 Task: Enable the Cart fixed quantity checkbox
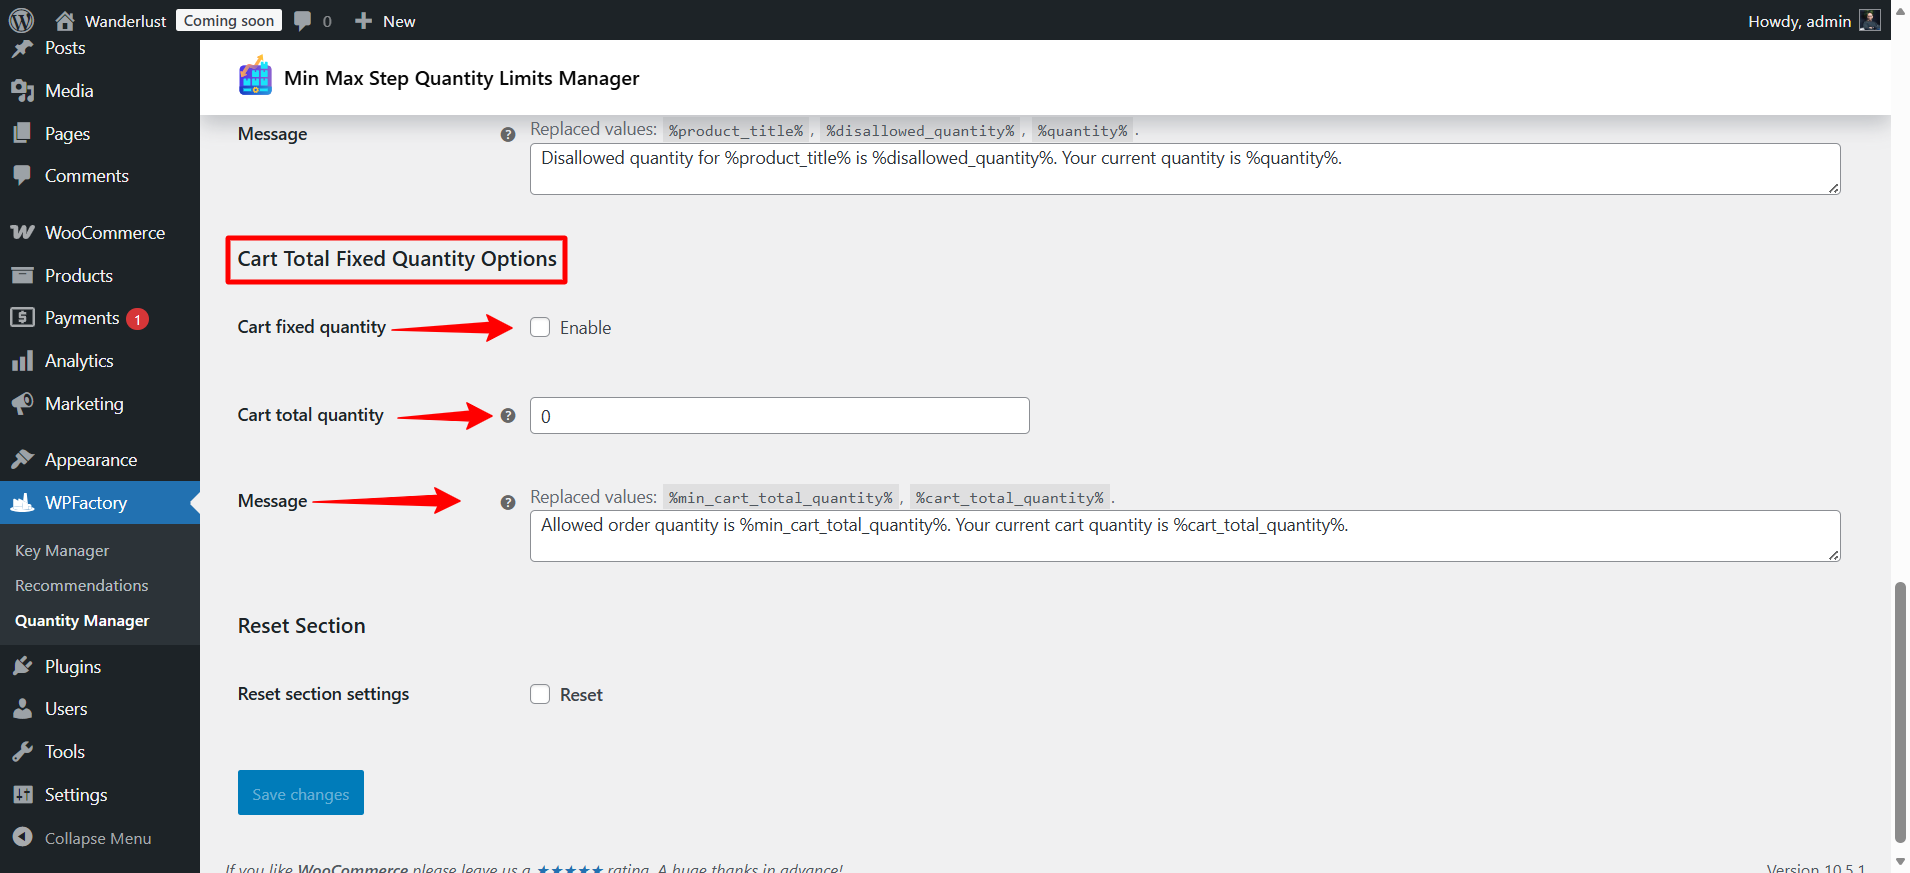click(540, 327)
